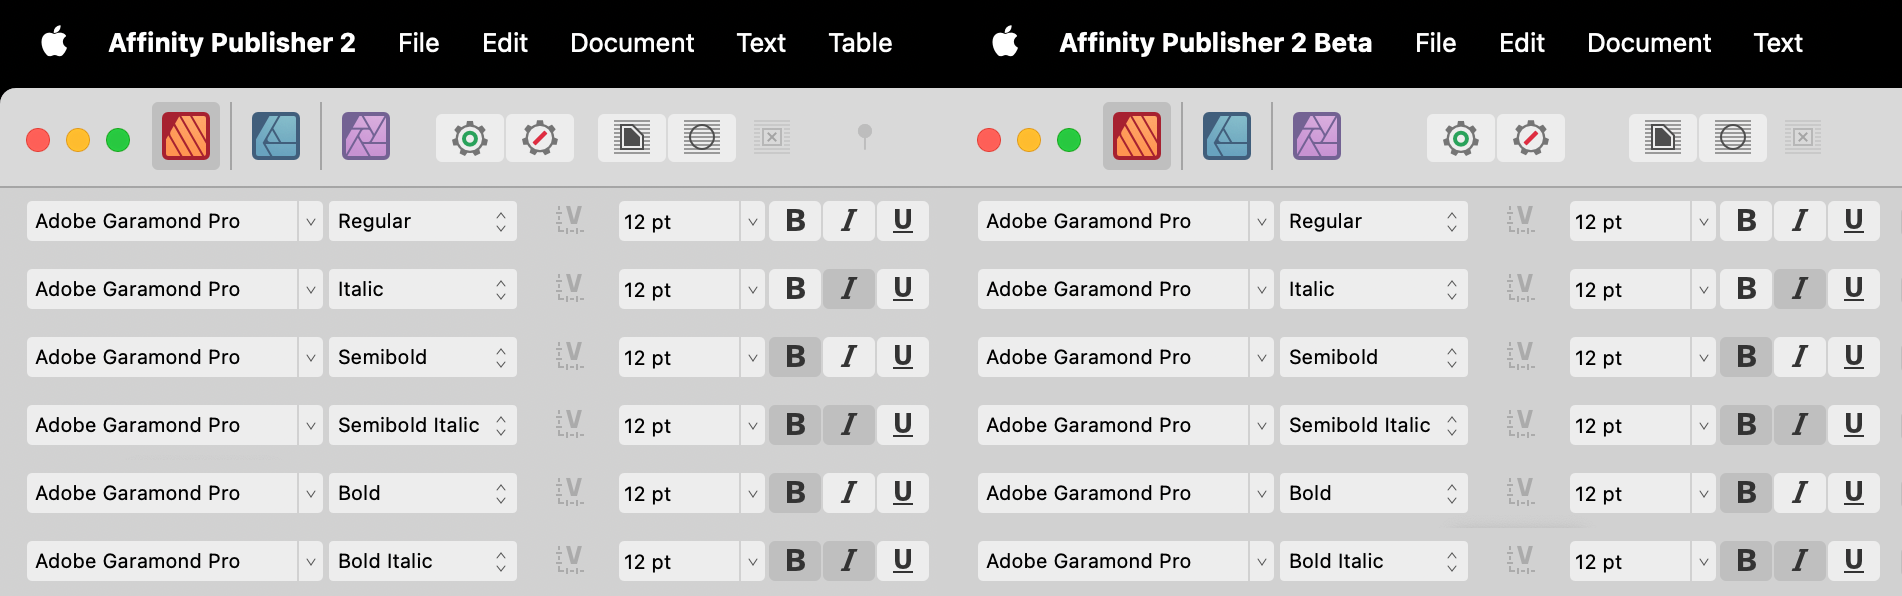Open Document menu of Affinity Publisher 2
The width and height of the screenshot is (1902, 596).
[632, 43]
